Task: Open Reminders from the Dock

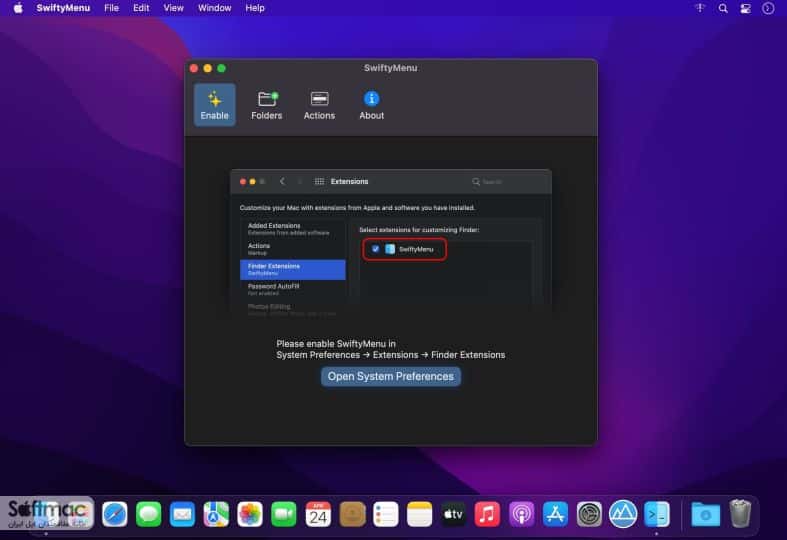Action: [386, 514]
